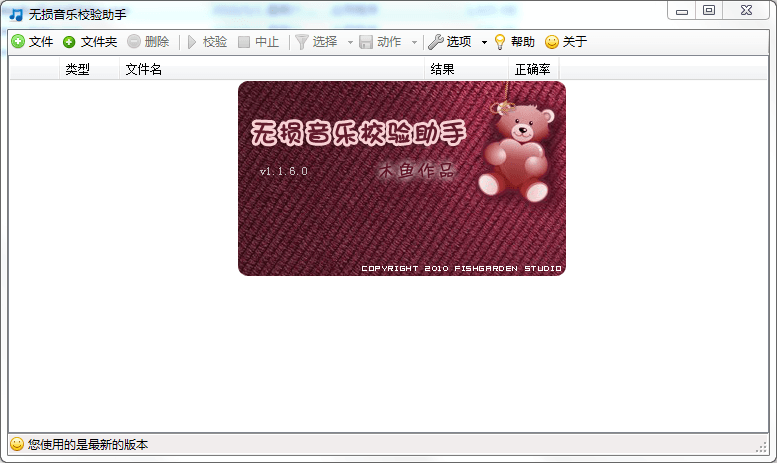Image resolution: width=777 pixels, height=463 pixels.
Task: Expand the 选项 dropdown arrow
Action: (x=484, y=43)
